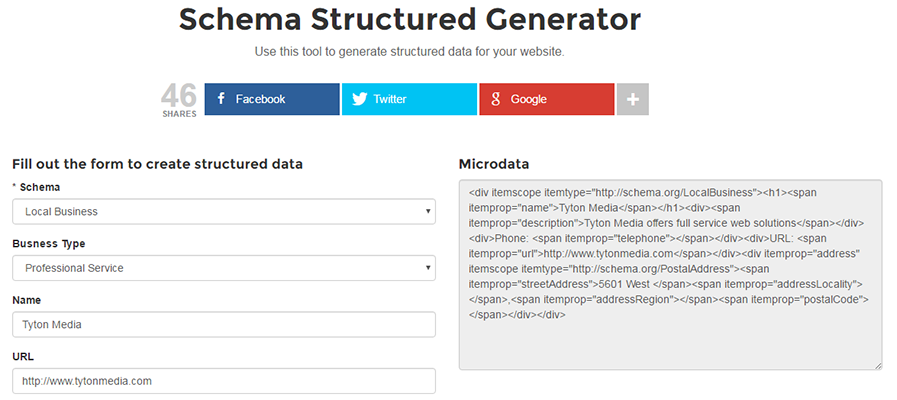Open the Schema dropdown showing Local Business
This screenshot has height=400, width=897.
(x=223, y=211)
